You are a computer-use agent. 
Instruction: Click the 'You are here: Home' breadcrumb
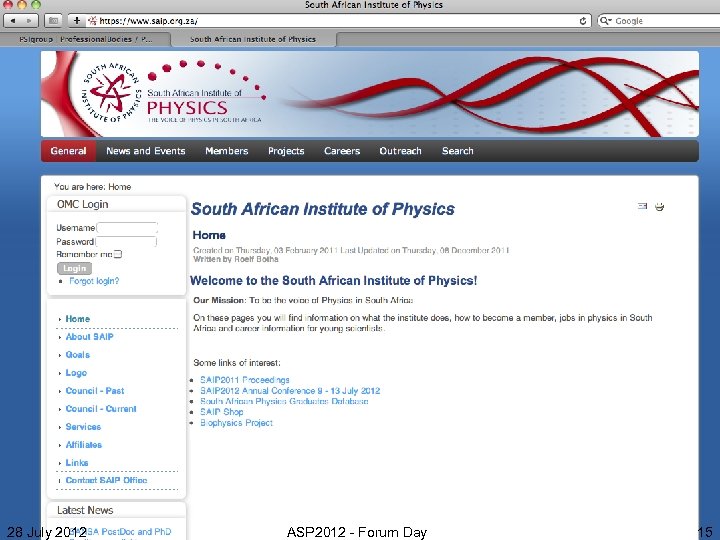coord(92,187)
